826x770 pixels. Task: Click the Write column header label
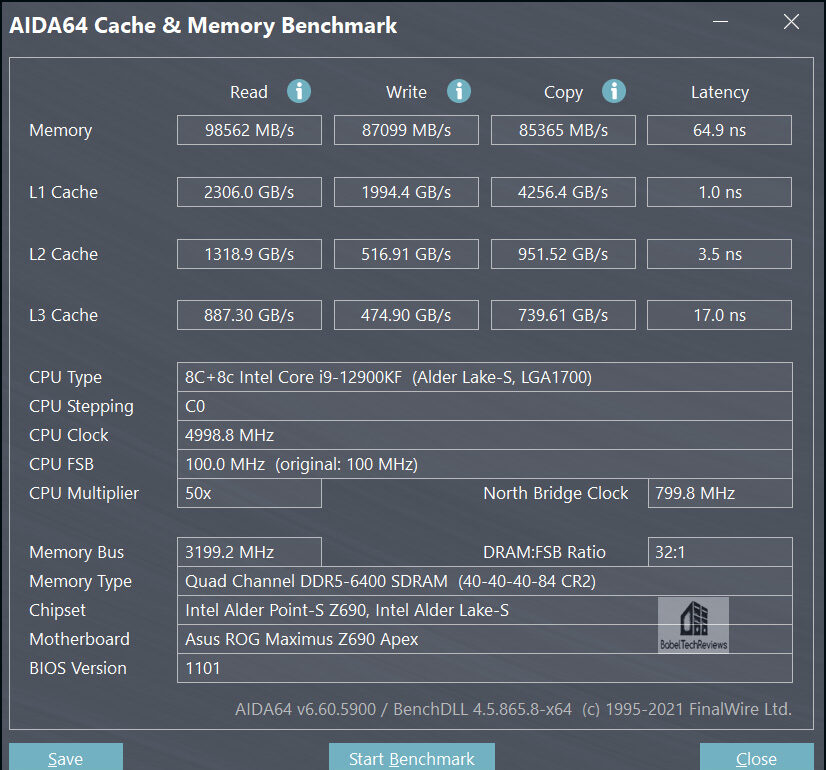(406, 92)
